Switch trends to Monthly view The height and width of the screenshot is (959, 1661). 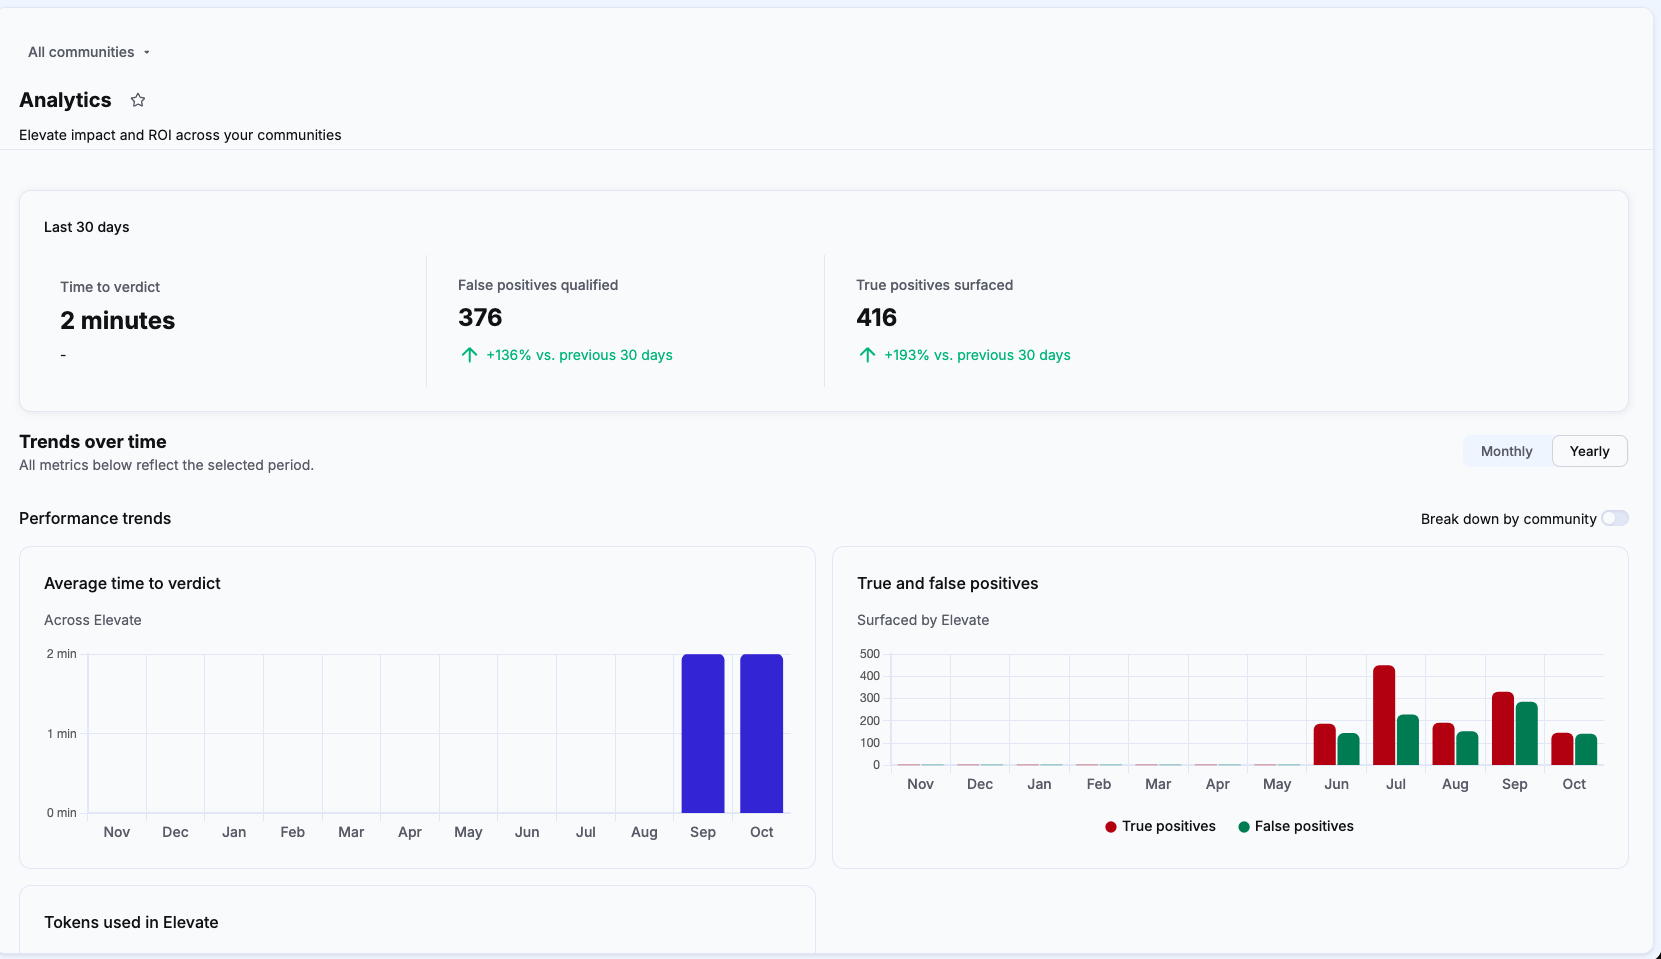click(1506, 451)
